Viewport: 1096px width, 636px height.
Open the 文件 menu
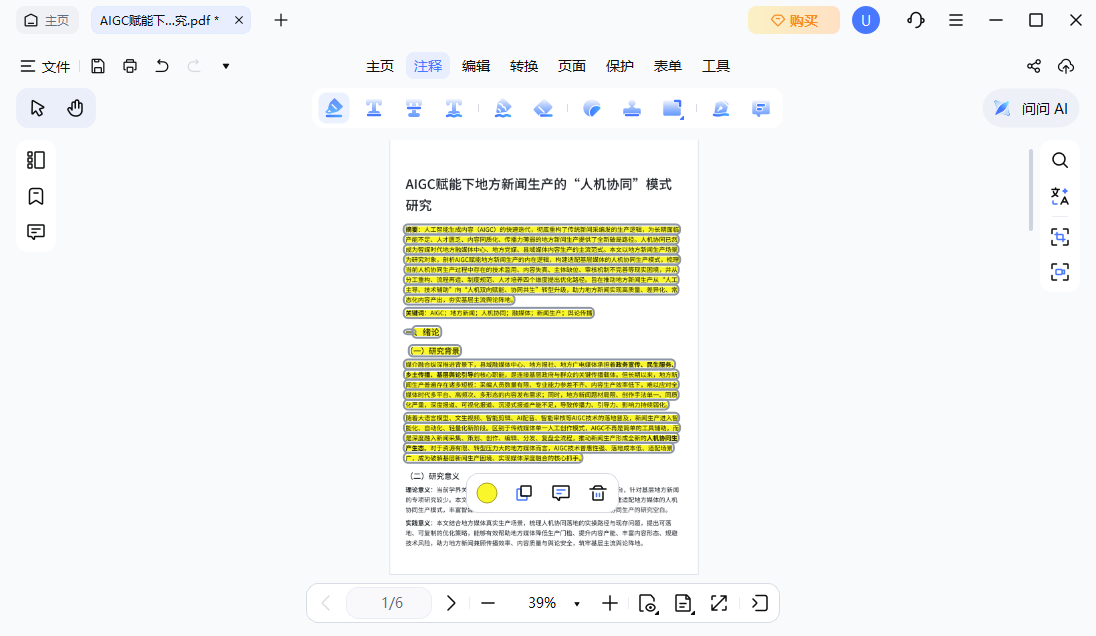click(x=45, y=66)
